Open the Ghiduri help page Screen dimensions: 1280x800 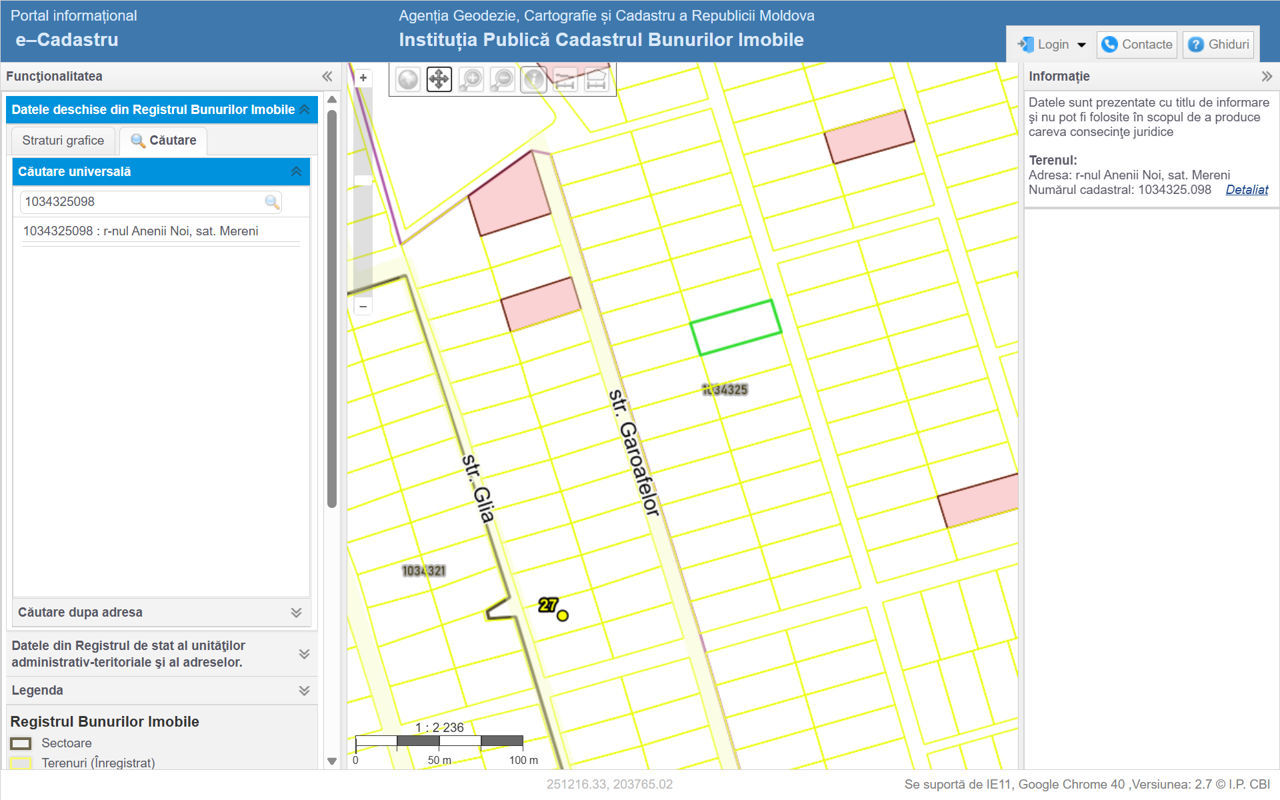[x=1219, y=45]
